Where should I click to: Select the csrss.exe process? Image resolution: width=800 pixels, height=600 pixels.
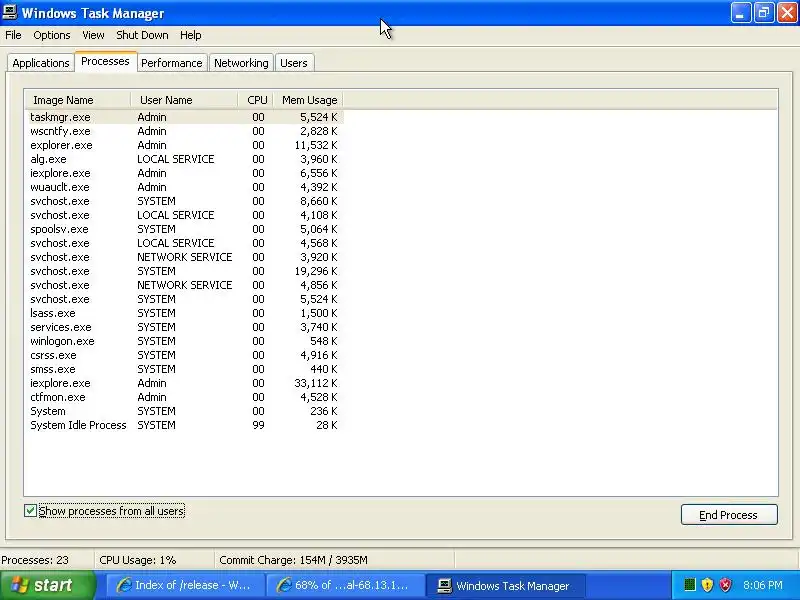click(184, 356)
